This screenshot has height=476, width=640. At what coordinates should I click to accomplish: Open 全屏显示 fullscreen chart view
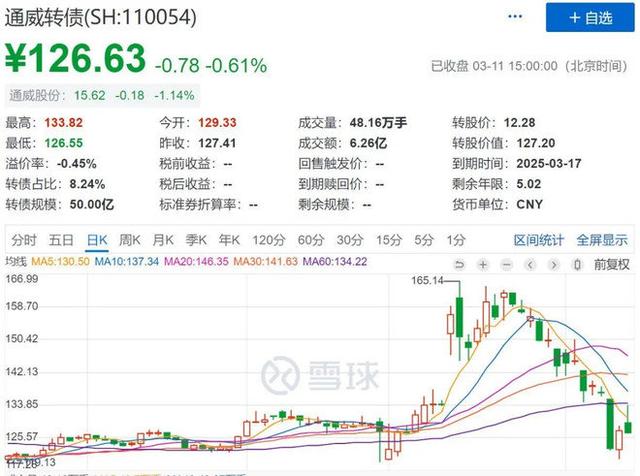tap(602, 240)
